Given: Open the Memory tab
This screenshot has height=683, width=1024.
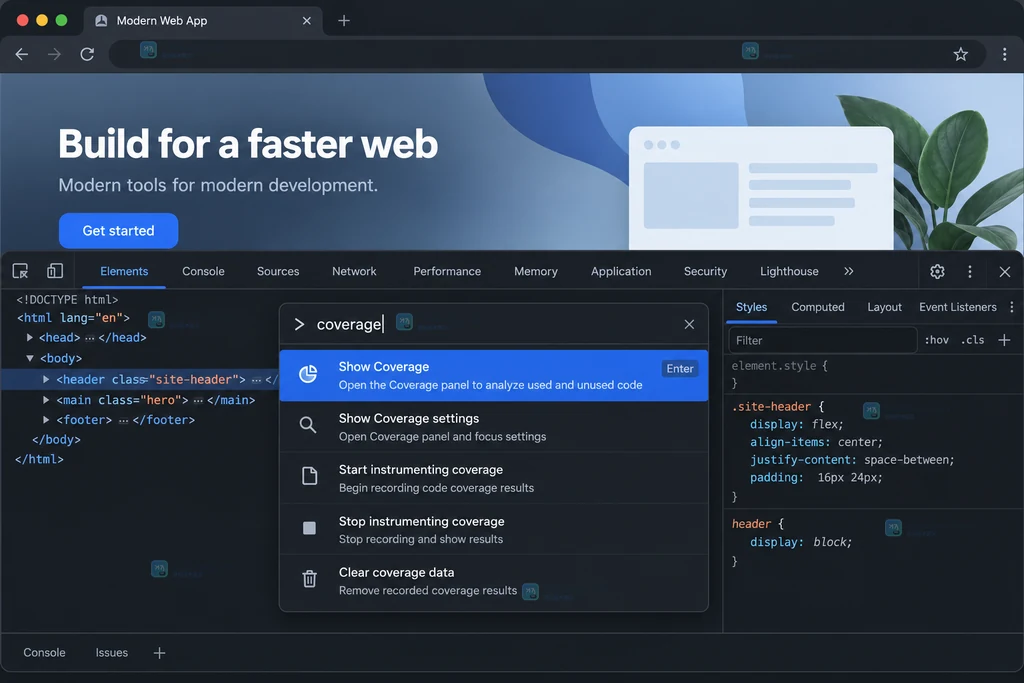Looking at the screenshot, I should 536,271.
